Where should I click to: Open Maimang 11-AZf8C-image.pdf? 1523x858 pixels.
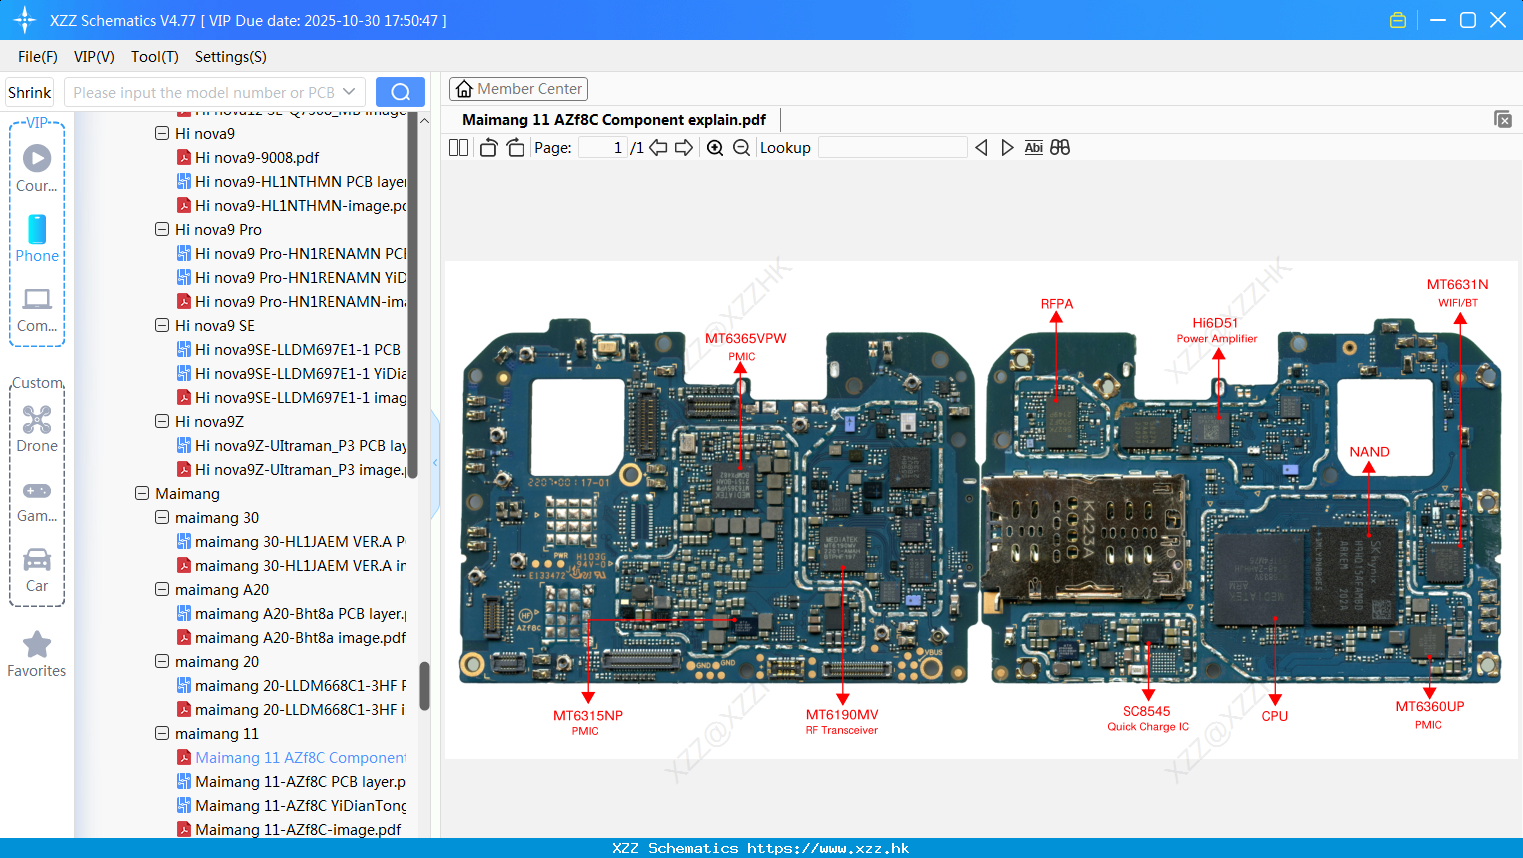[x=289, y=829]
